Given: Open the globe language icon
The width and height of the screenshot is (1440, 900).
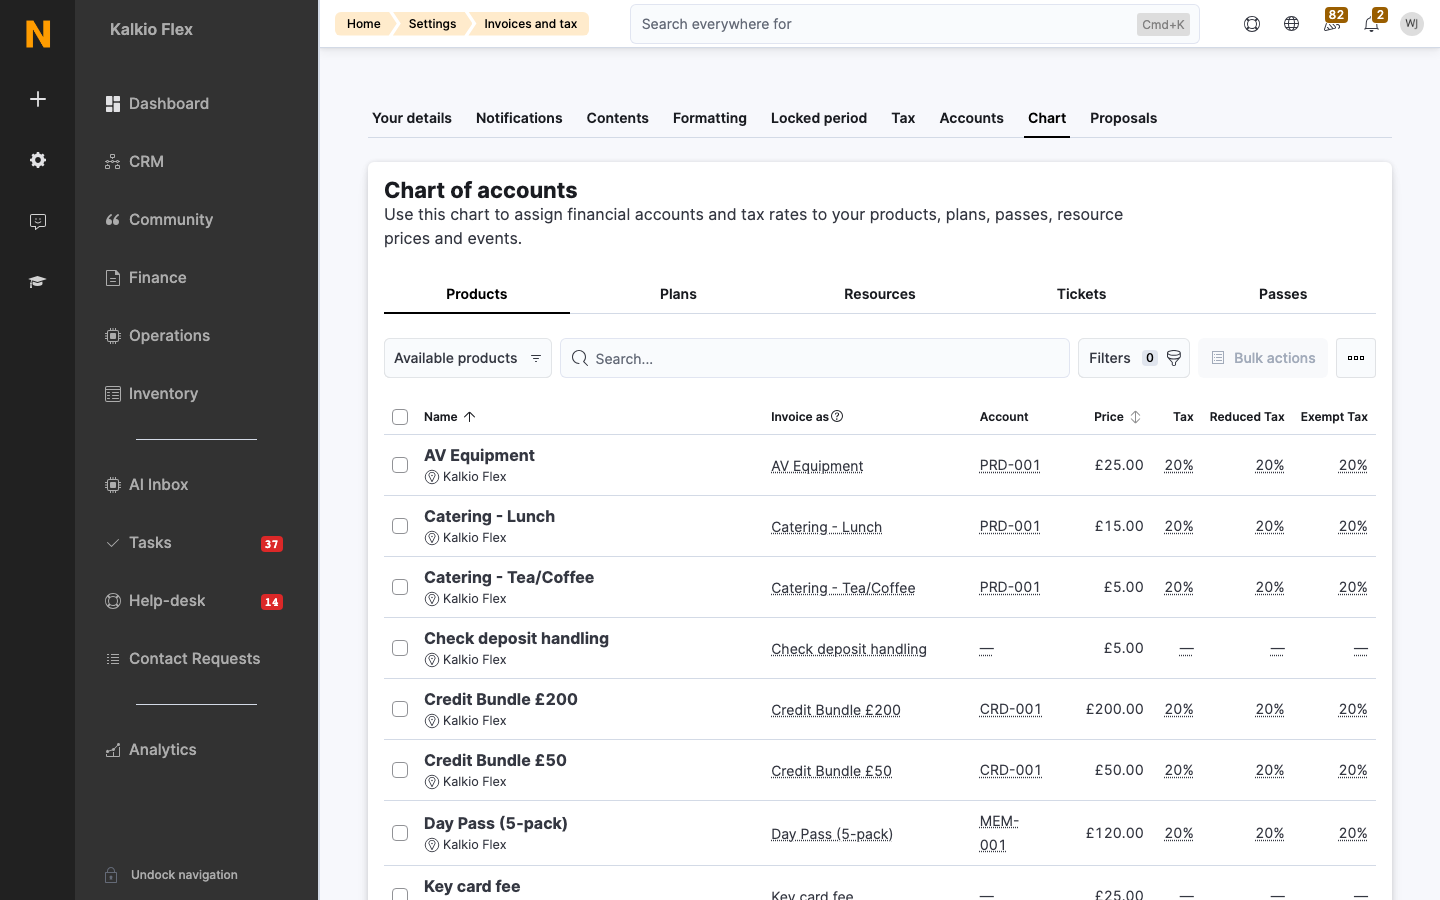Looking at the screenshot, I should pos(1292,24).
